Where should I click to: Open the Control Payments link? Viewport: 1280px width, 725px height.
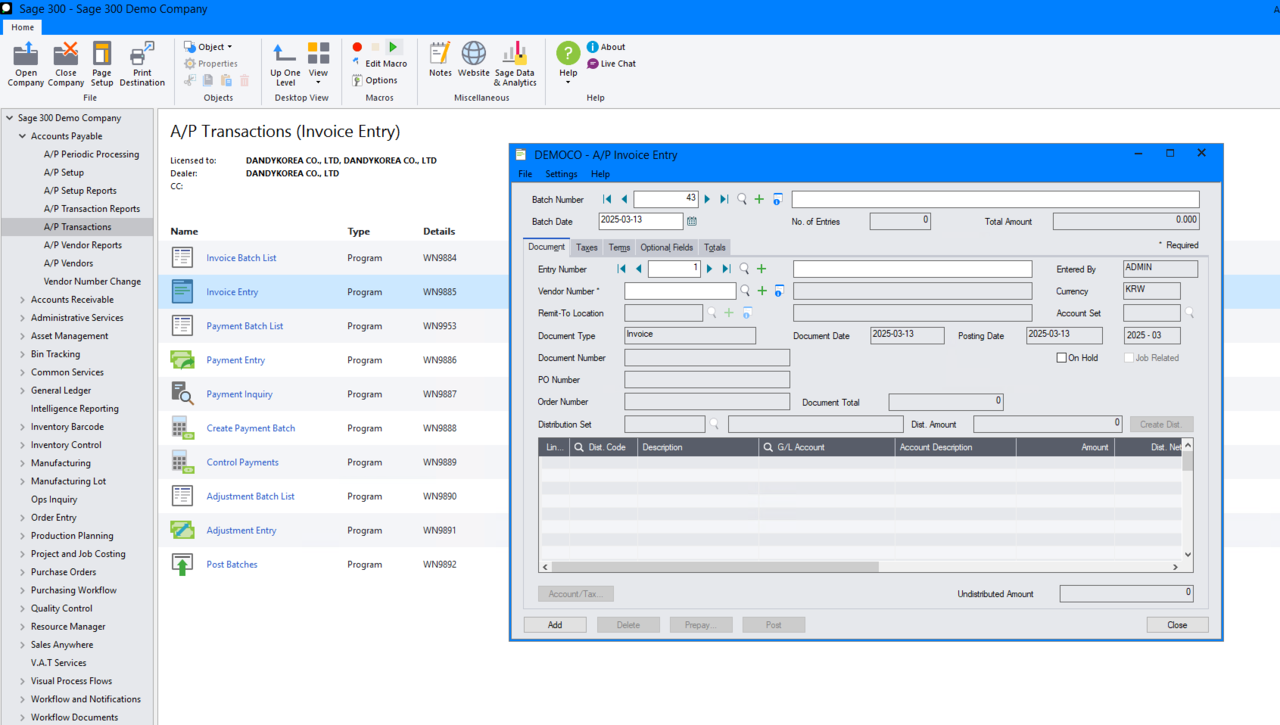pos(243,462)
